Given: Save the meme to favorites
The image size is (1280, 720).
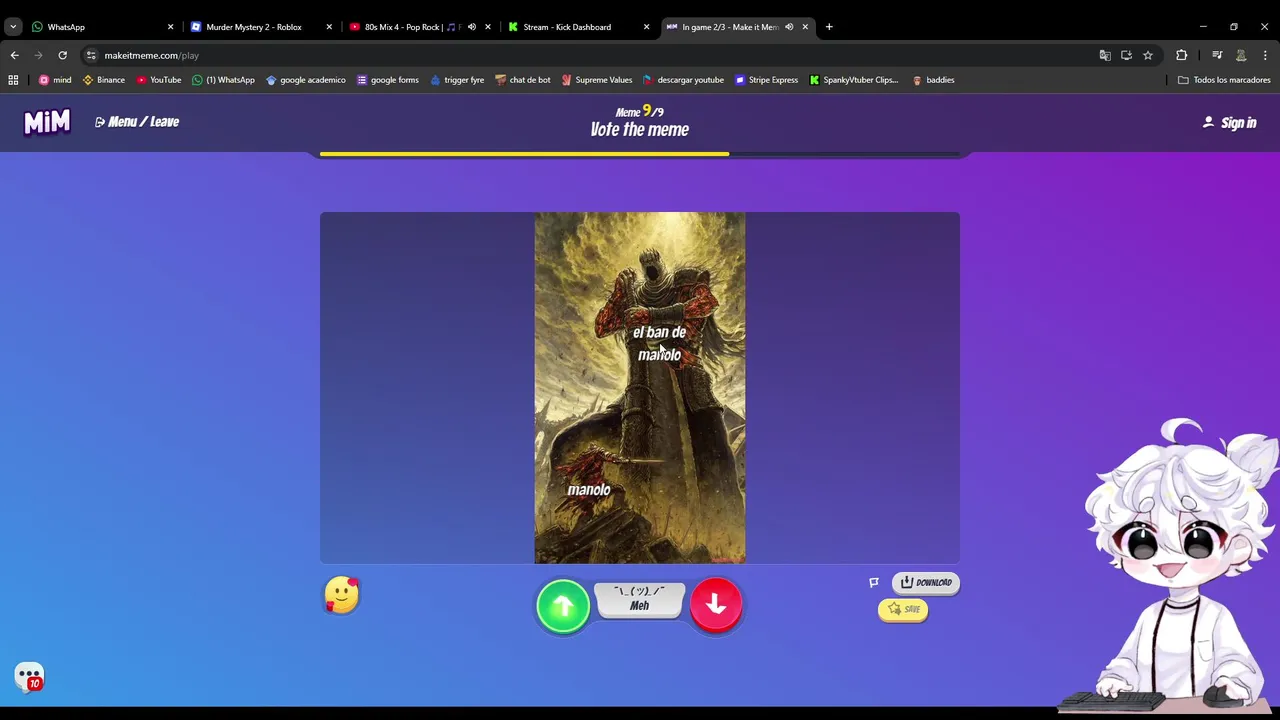Looking at the screenshot, I should pos(903,609).
